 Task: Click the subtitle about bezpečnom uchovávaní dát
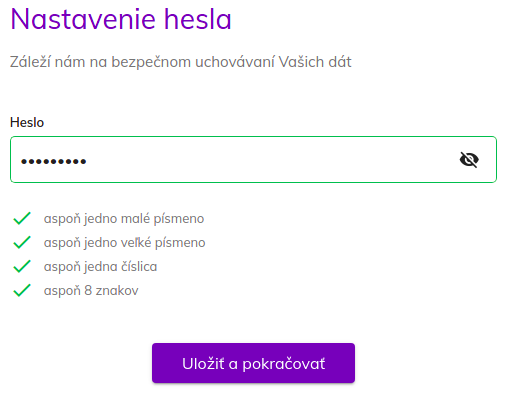(x=181, y=62)
